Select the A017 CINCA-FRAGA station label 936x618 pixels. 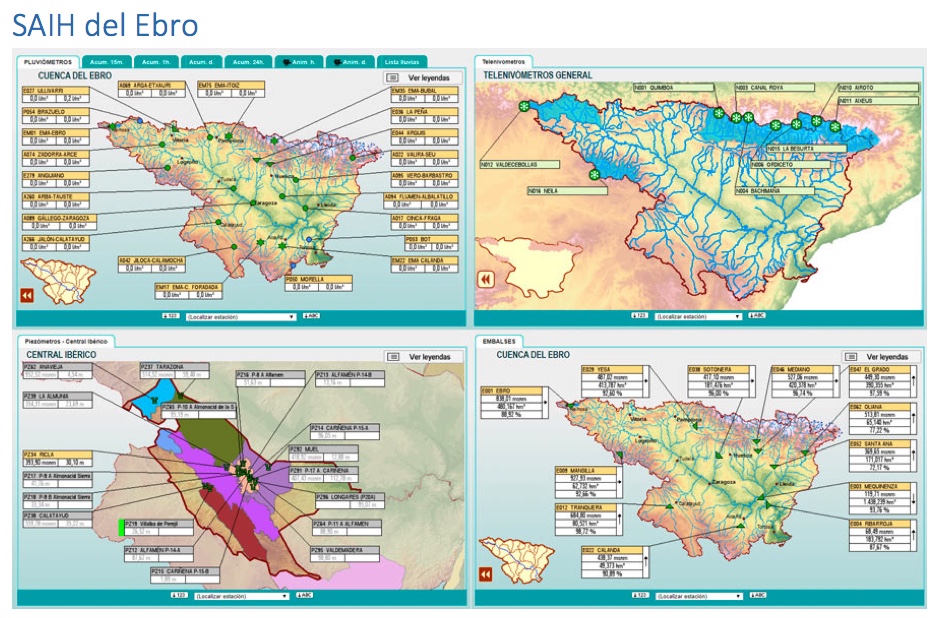click(424, 219)
